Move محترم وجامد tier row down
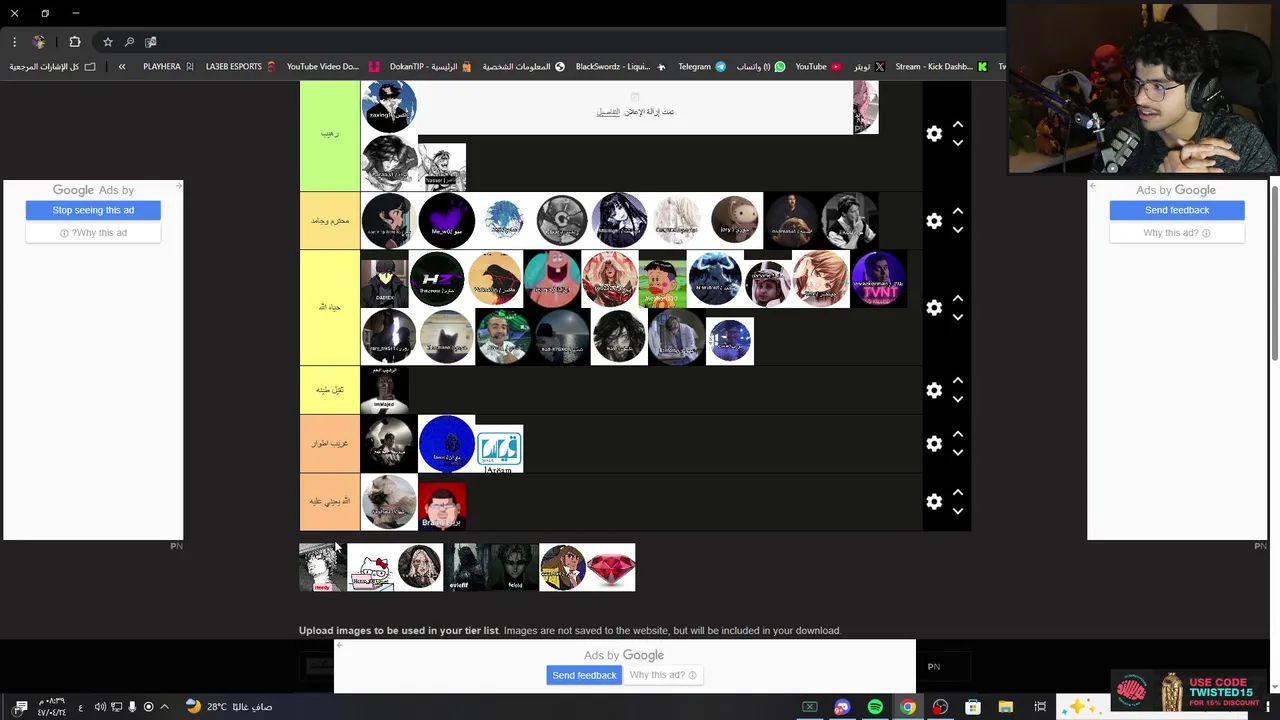The image size is (1280, 720). [958, 230]
